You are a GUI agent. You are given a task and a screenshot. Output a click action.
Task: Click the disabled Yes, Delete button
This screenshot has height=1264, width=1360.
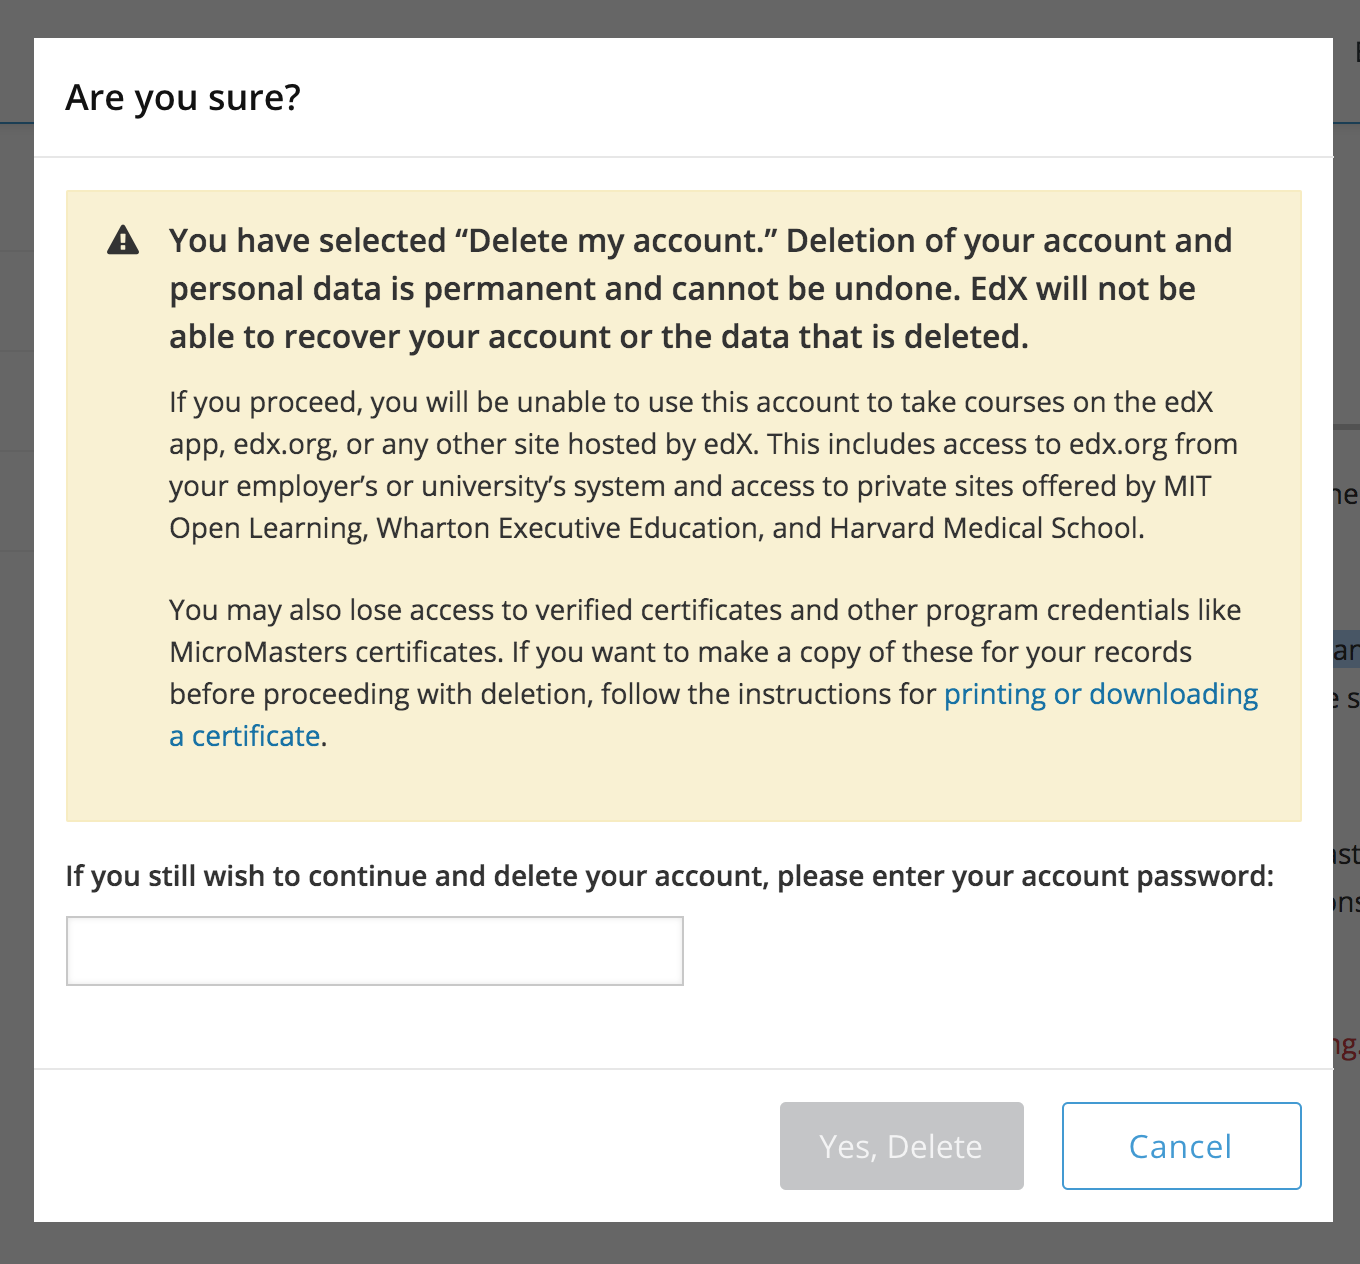[902, 1146]
